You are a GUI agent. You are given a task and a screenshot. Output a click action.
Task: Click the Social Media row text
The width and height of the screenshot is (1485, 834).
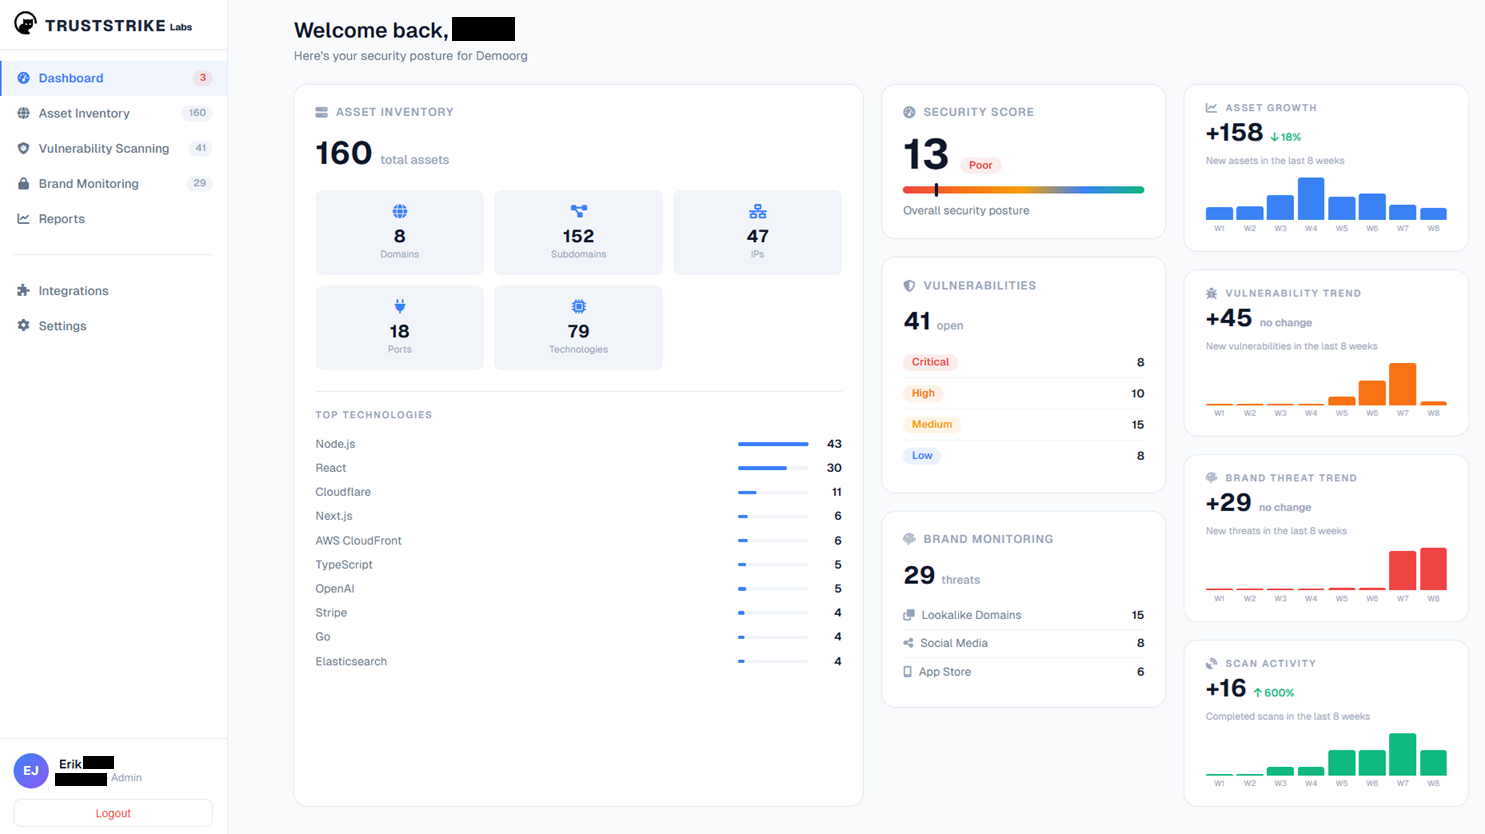coord(954,643)
